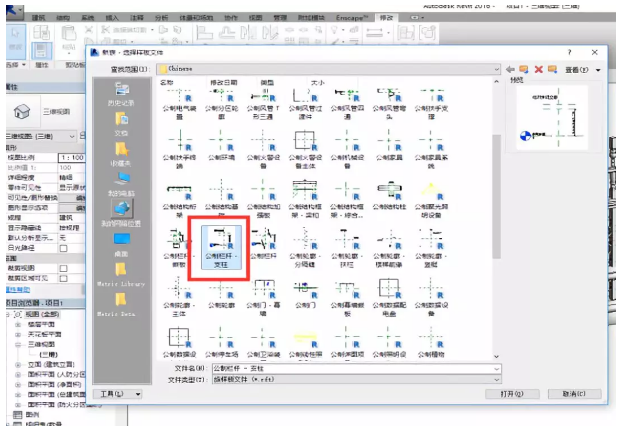Click the 属性 properties button in ribbon

click(x=41, y=51)
